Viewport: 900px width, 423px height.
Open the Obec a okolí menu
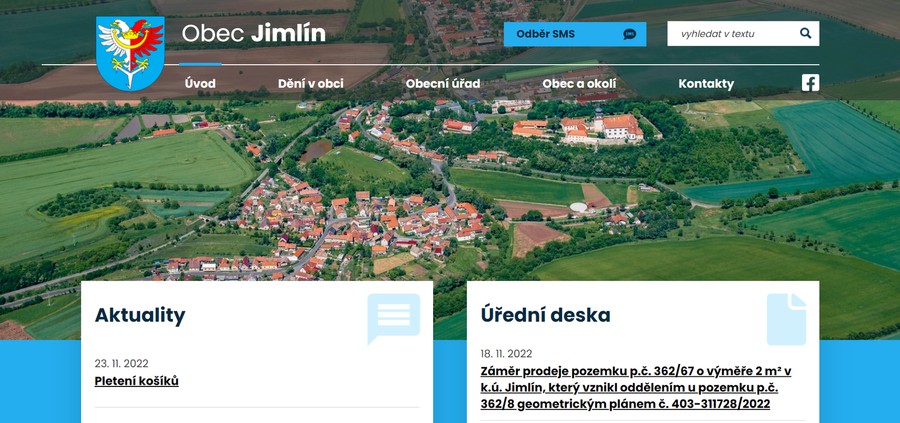(x=579, y=84)
